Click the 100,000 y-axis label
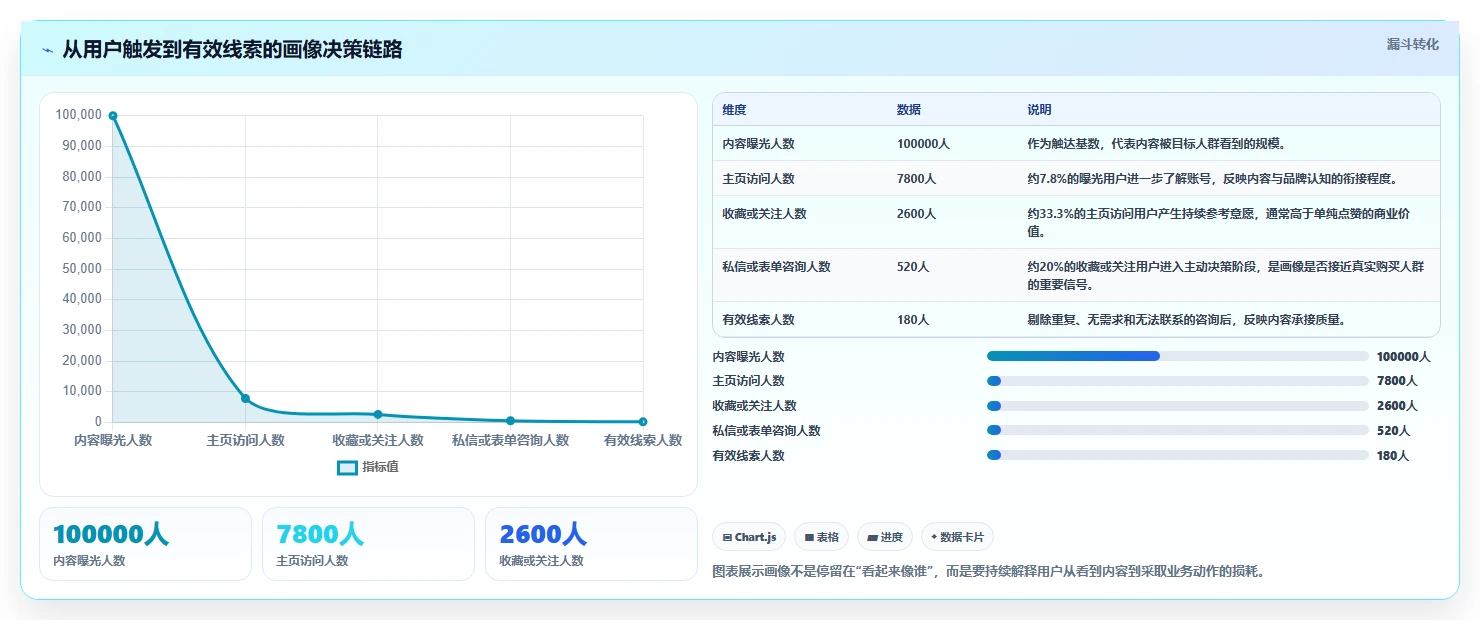Screen dimensions: 1480x620 79,115
